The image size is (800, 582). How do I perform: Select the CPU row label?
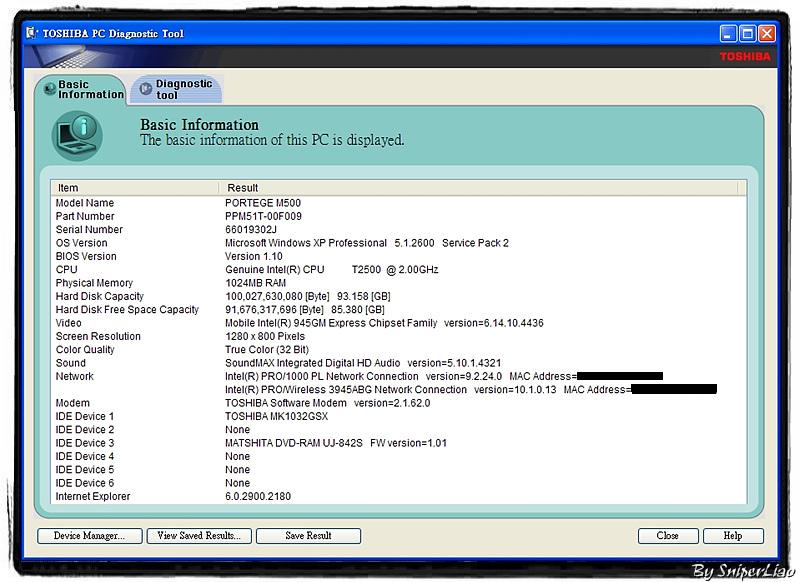(67, 269)
